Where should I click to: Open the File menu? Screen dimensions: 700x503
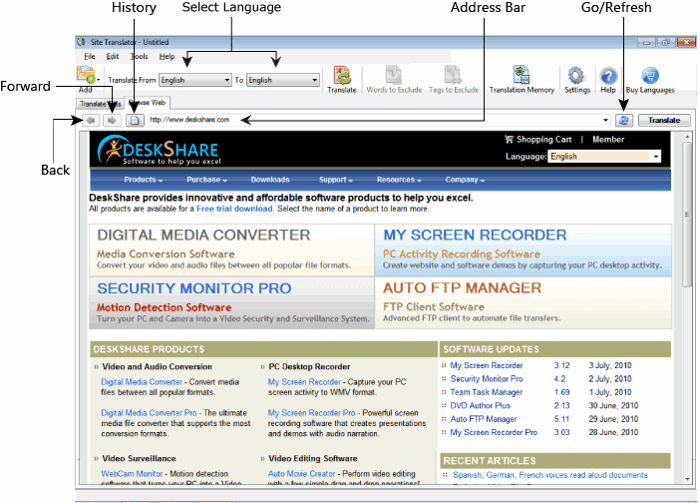[90, 56]
